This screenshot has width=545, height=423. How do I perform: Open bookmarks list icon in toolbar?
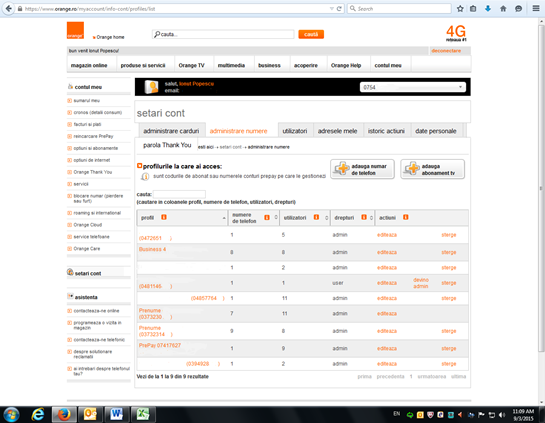click(473, 9)
